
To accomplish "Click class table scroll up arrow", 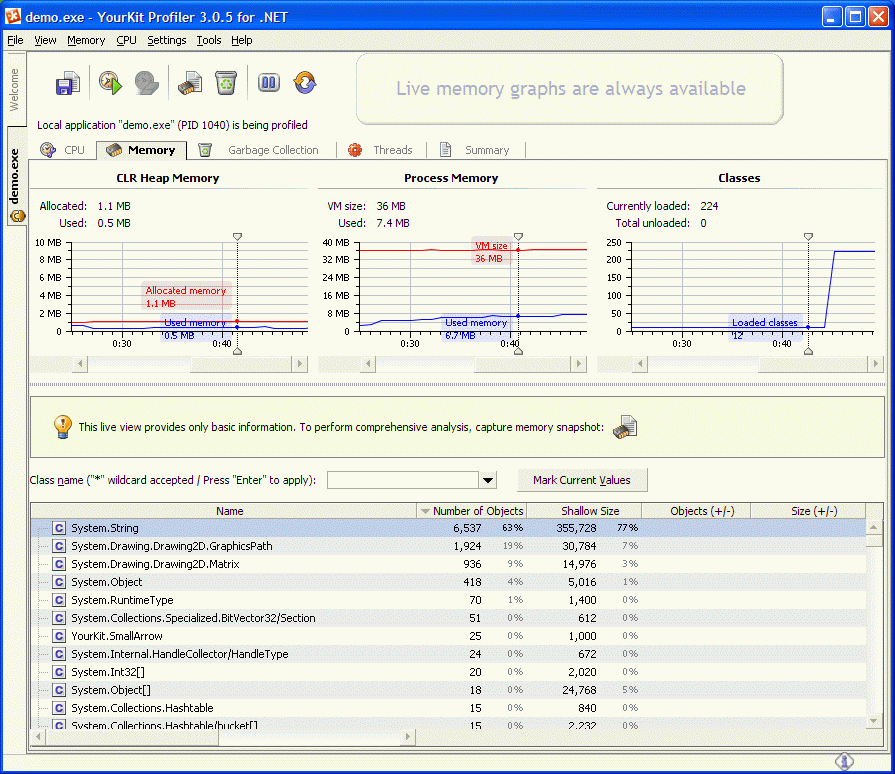I will 874,527.
